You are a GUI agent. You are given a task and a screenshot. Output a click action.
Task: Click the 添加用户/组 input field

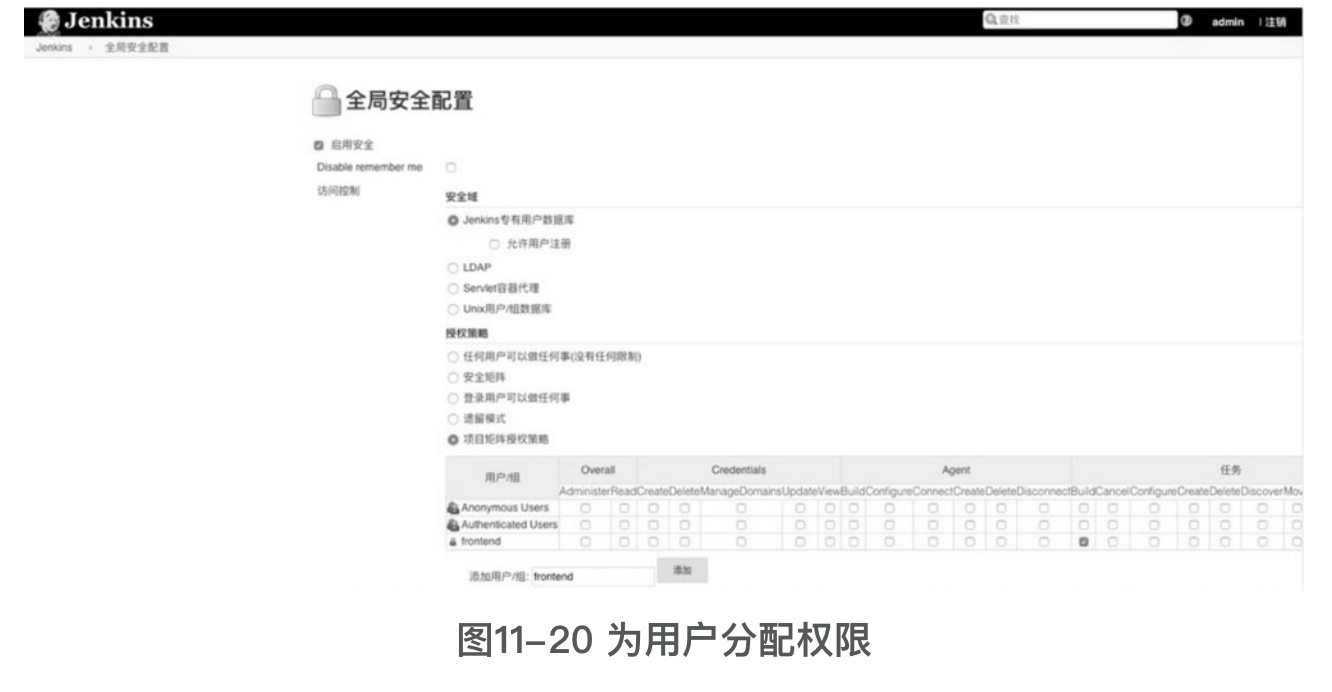tap(593, 577)
